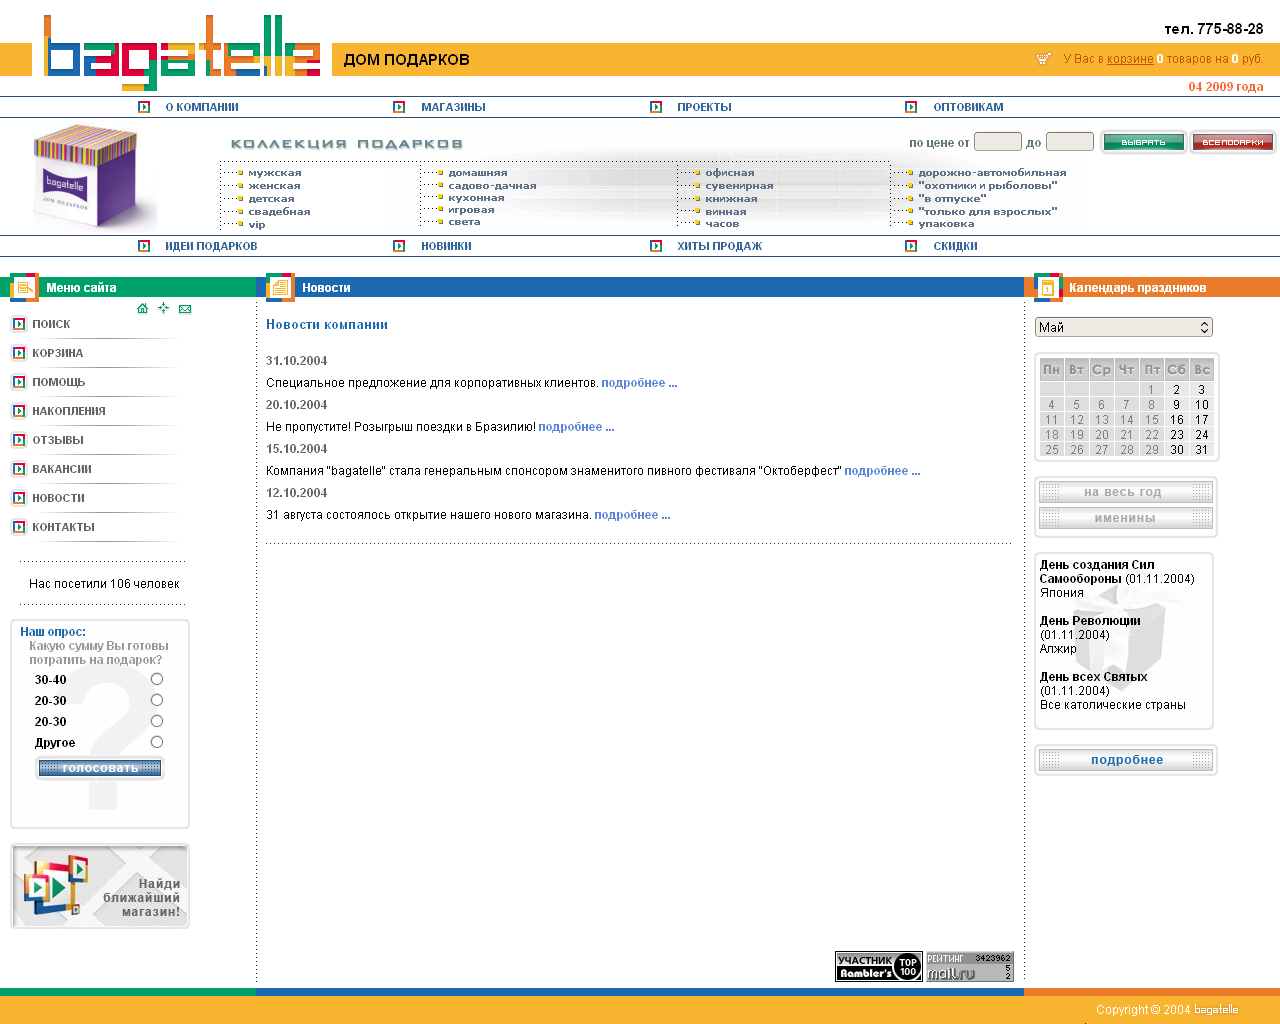Viewport: 1280px width, 1024px height.
Task: Open the дорожно-автомобильная gift collection
Action: pos(992,173)
